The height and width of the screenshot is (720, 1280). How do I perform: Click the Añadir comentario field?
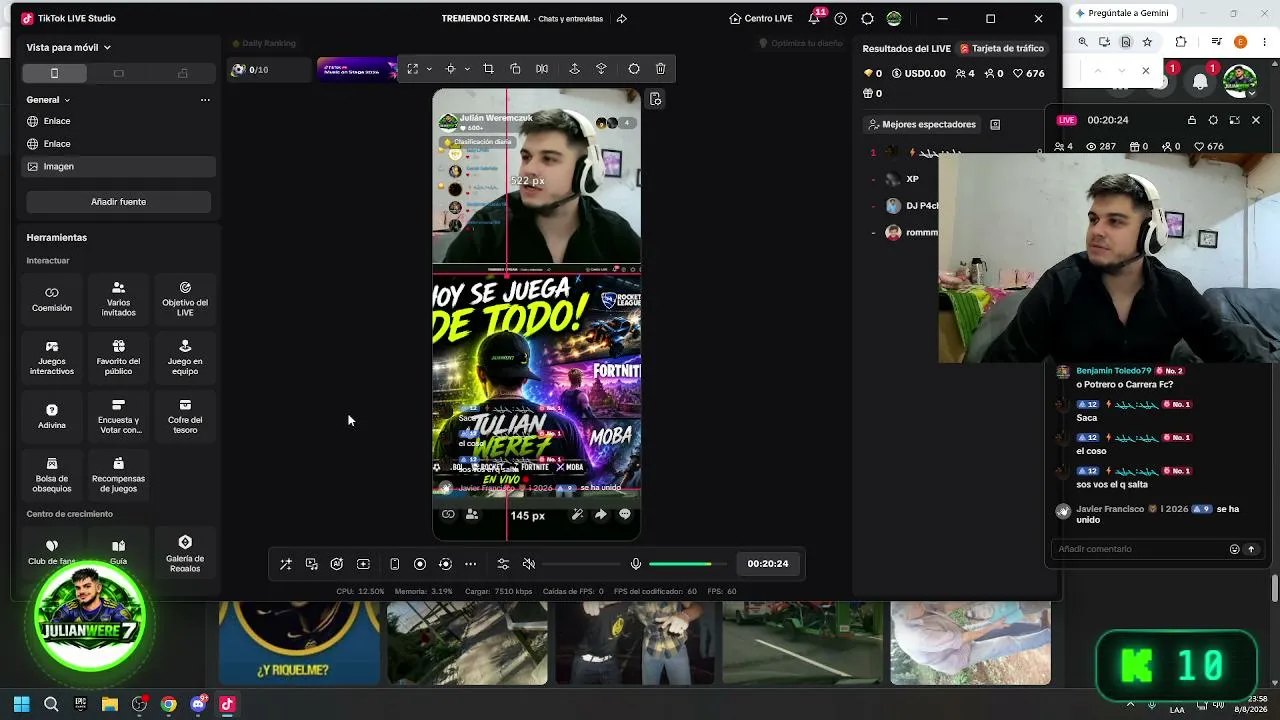(1141, 549)
